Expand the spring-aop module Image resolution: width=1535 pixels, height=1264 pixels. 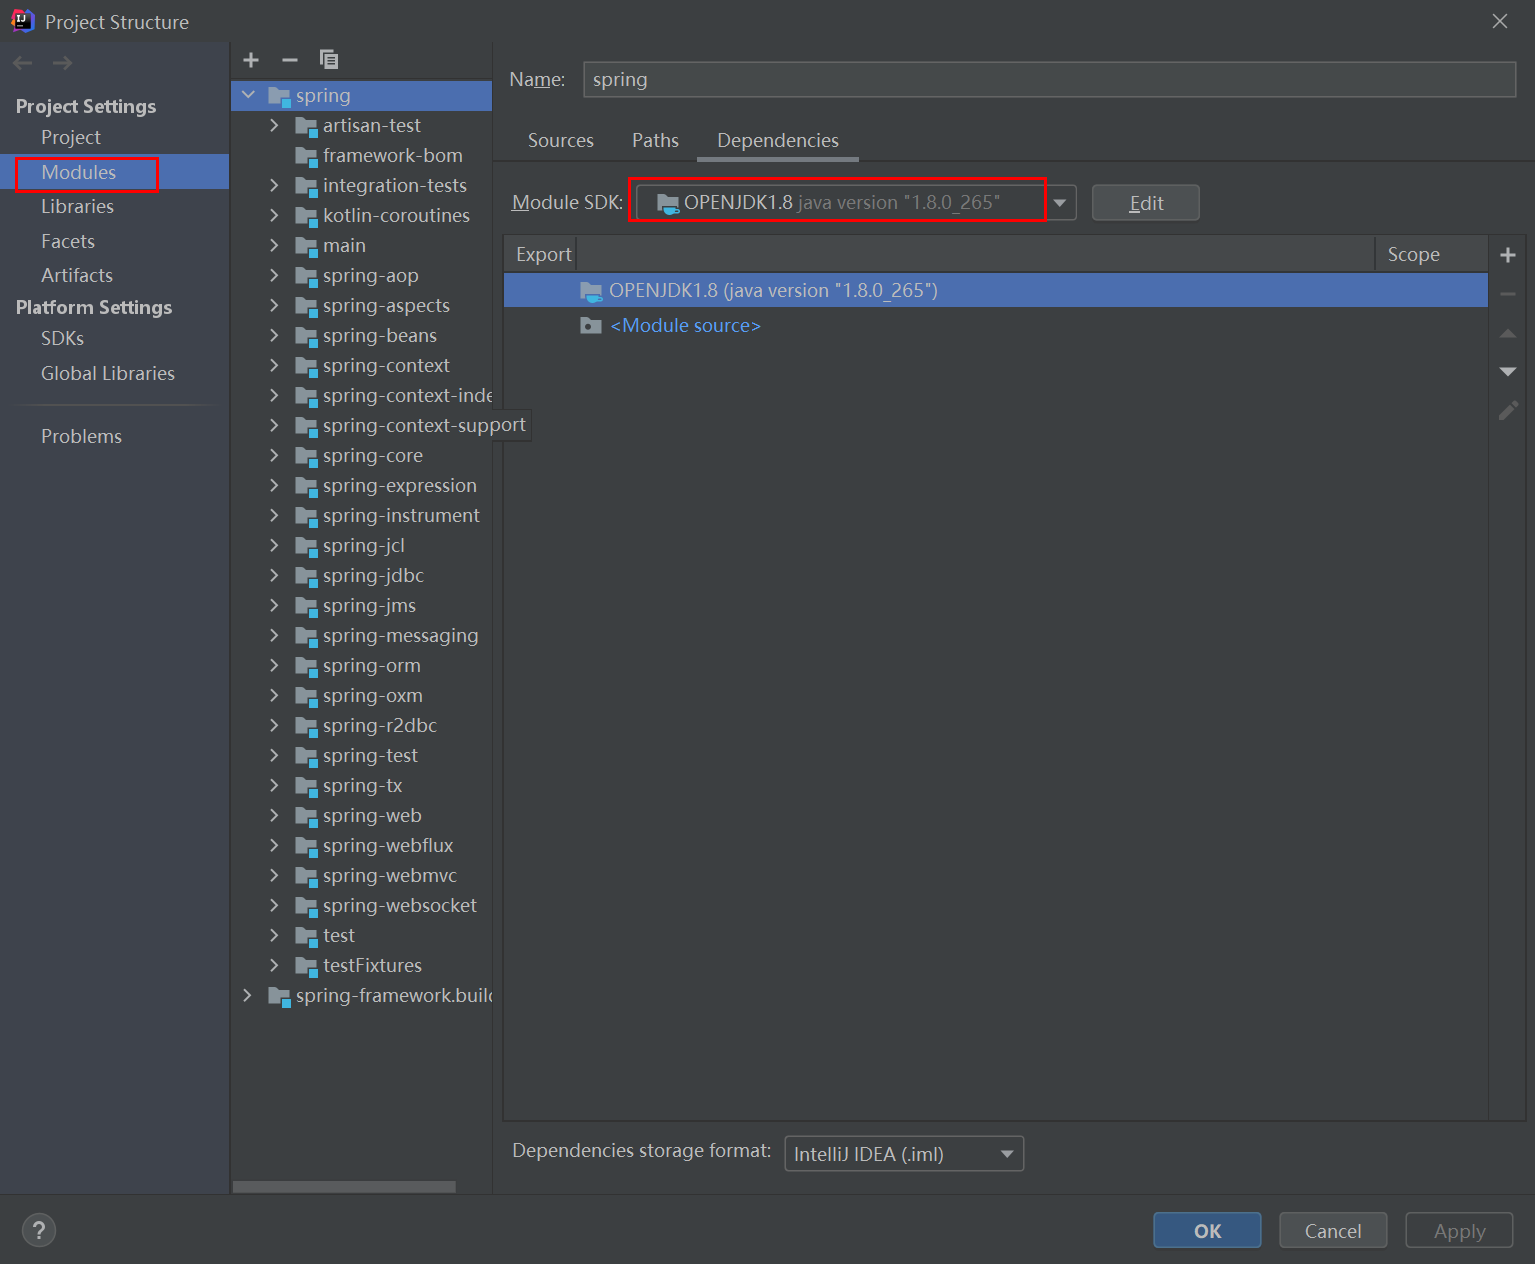pos(274,275)
